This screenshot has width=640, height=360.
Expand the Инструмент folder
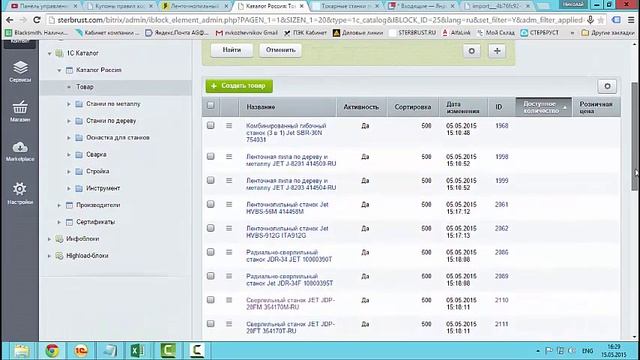point(69,189)
